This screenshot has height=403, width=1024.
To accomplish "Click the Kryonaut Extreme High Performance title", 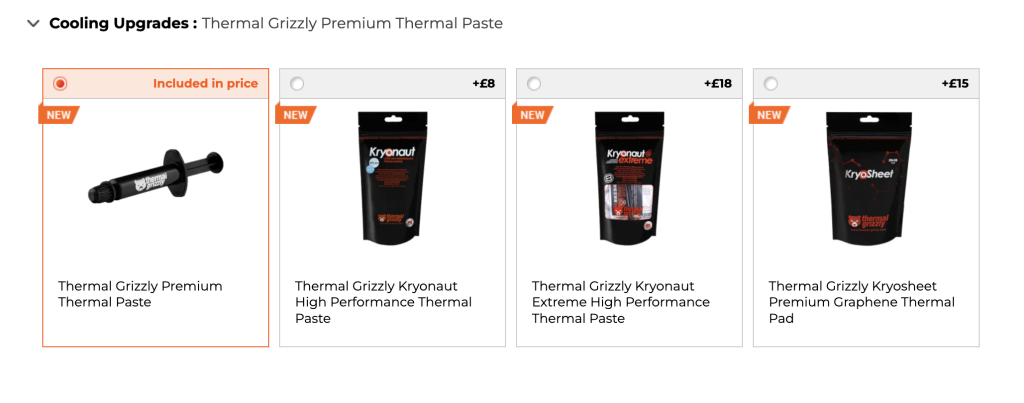I will pos(621,302).
